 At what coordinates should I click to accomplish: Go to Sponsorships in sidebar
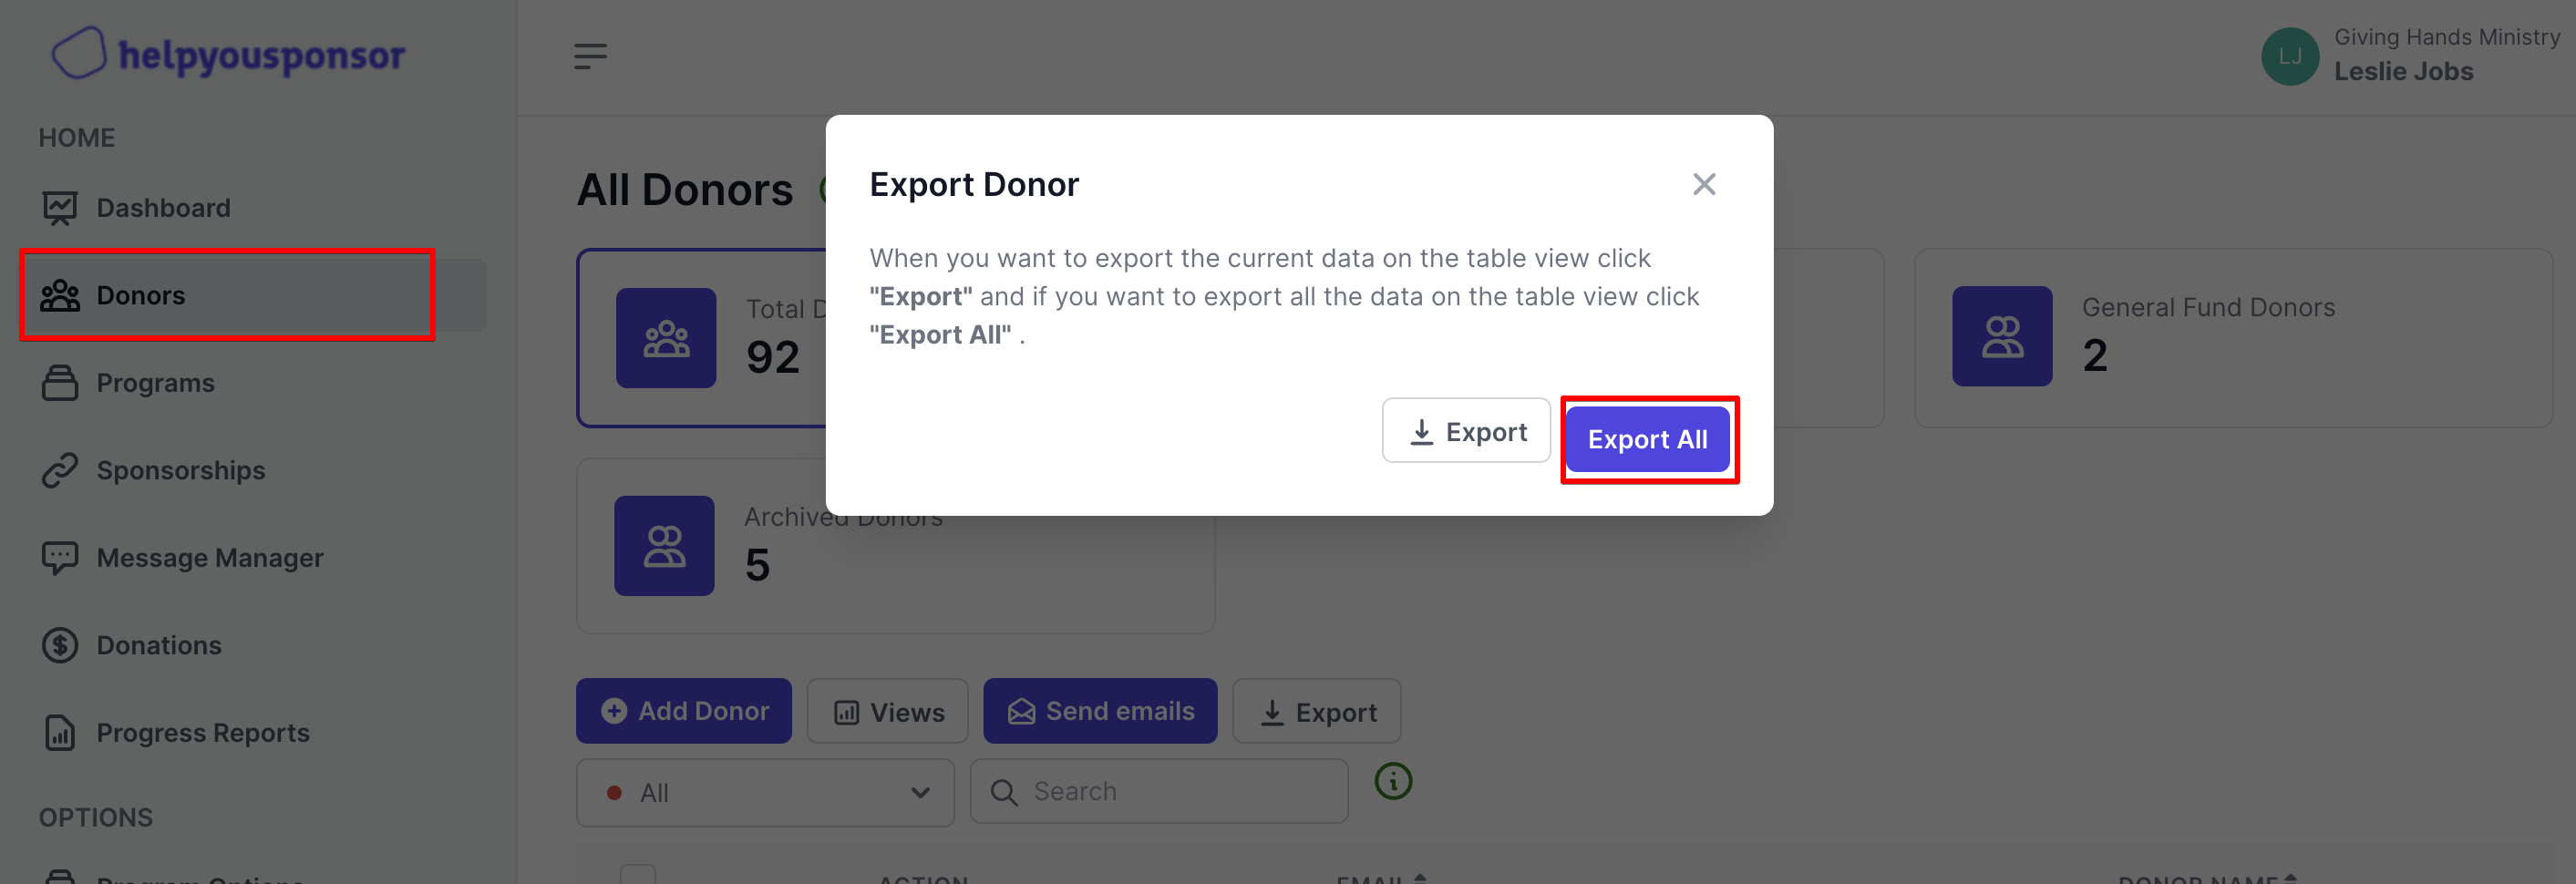coord(180,471)
